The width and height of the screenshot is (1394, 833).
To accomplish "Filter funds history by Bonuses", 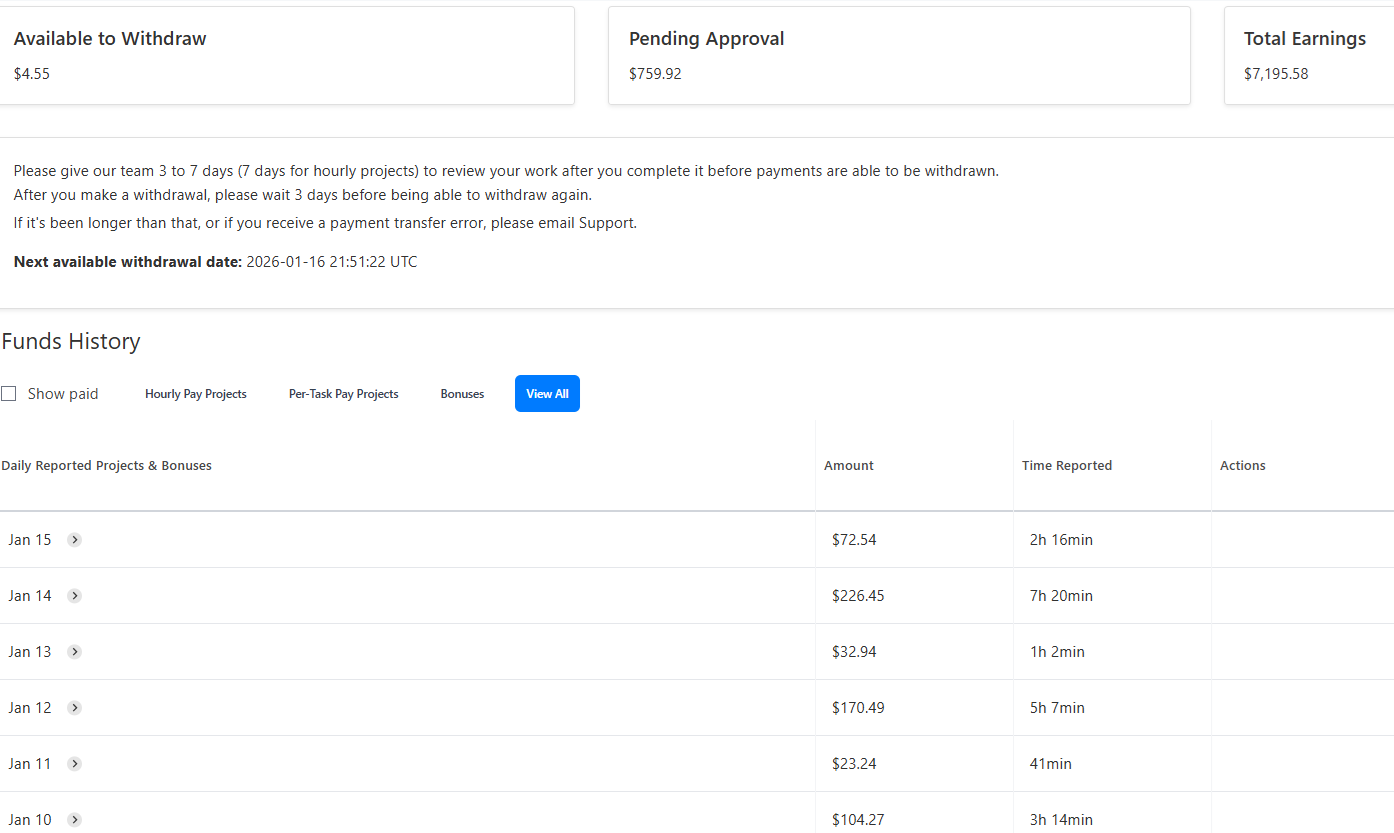I will click(x=462, y=394).
